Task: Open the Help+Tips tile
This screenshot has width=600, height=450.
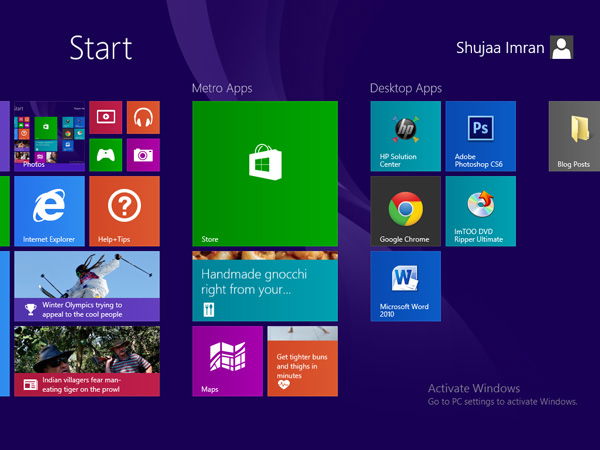Action: [124, 211]
